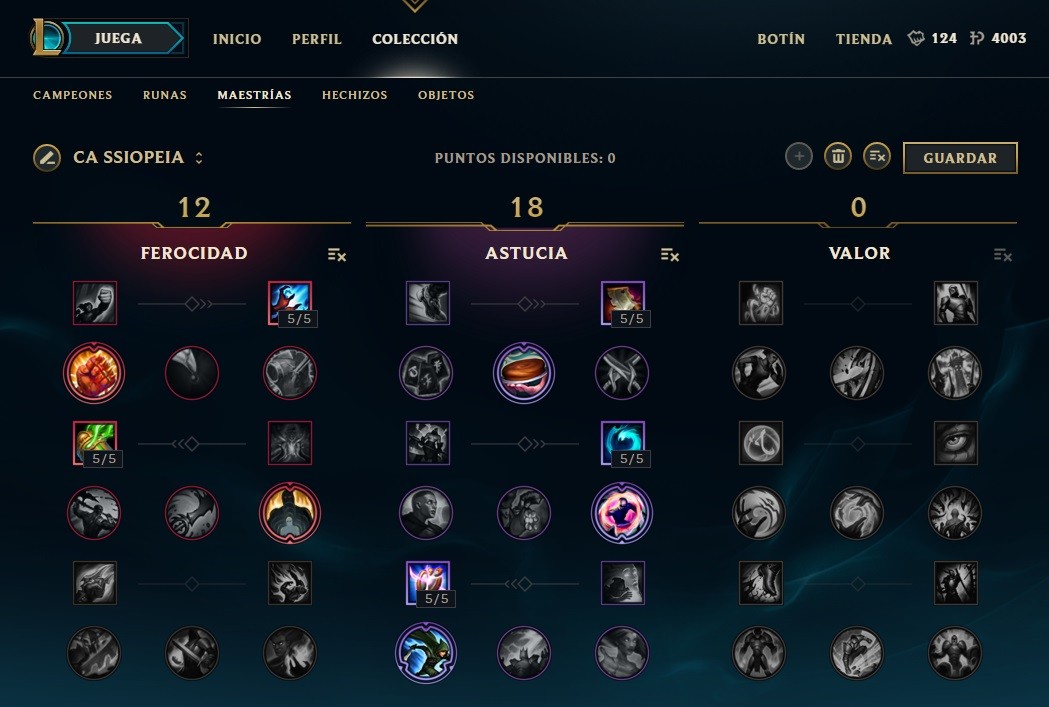Open the Tienda link

pyautogui.click(x=864, y=39)
